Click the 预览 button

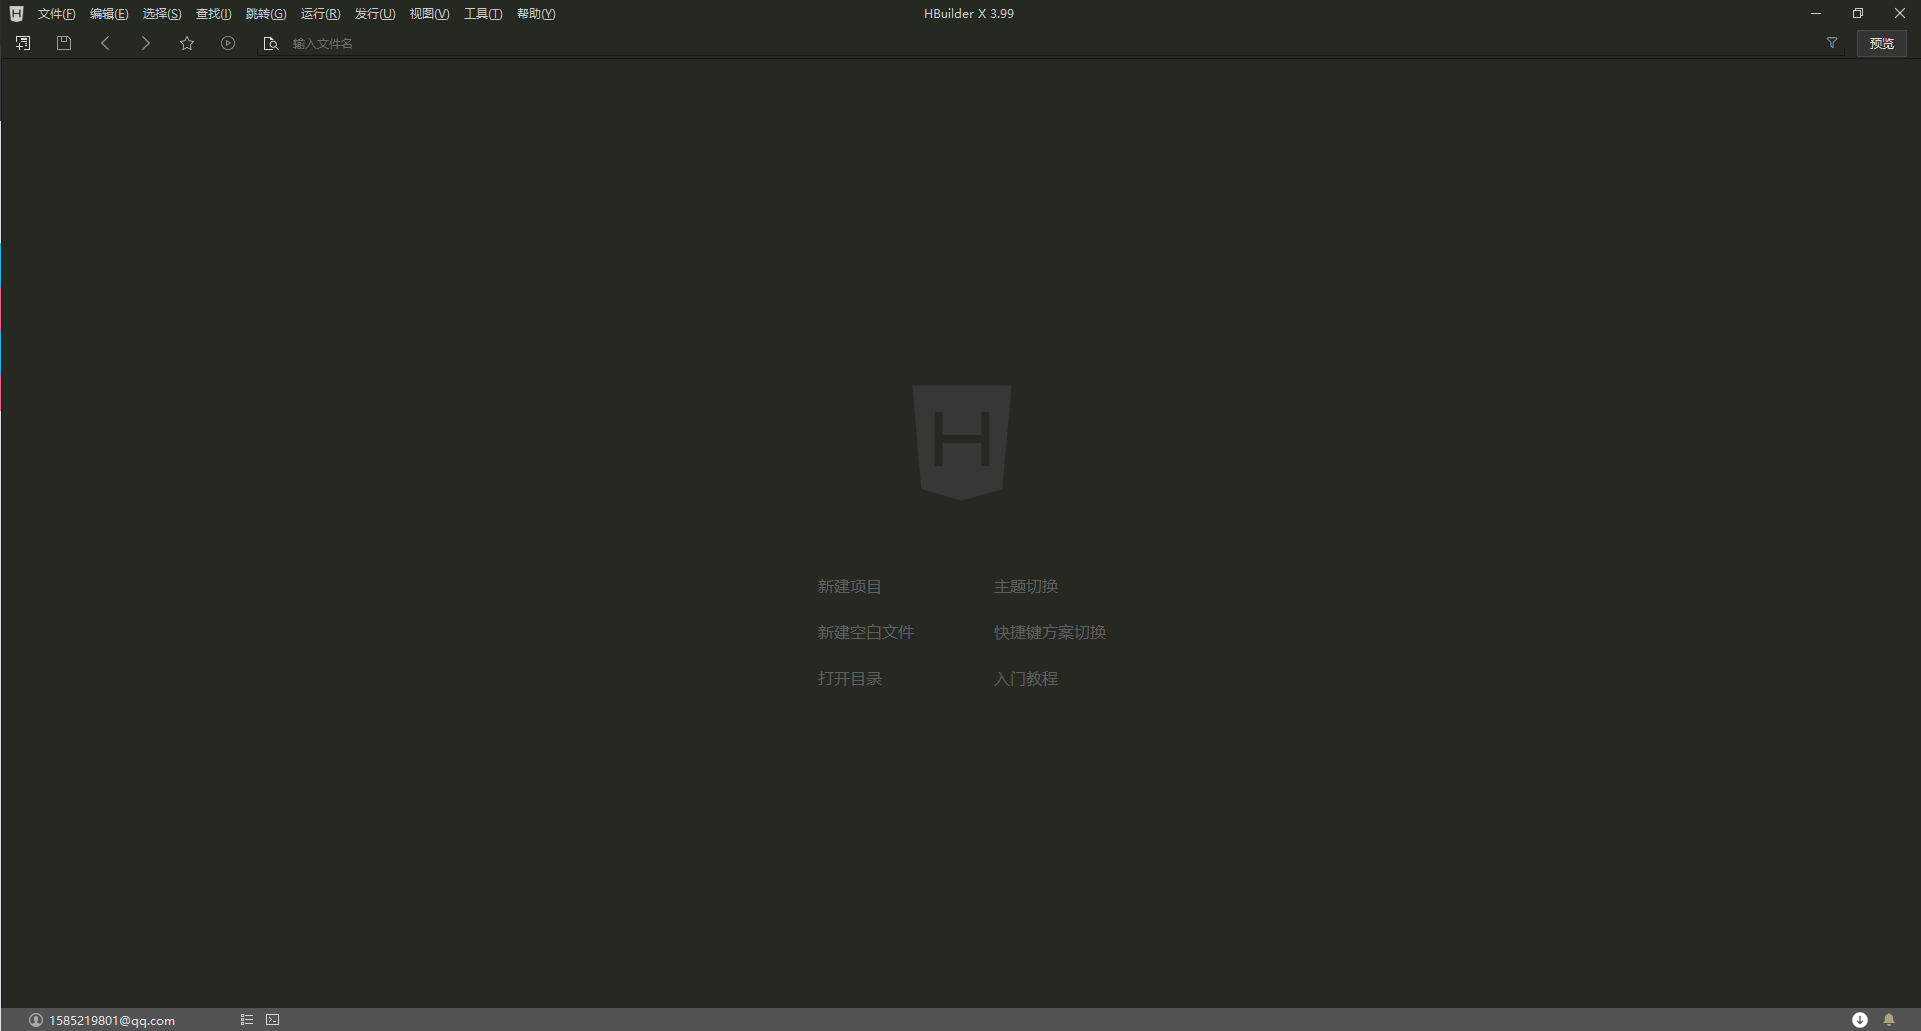pos(1881,43)
